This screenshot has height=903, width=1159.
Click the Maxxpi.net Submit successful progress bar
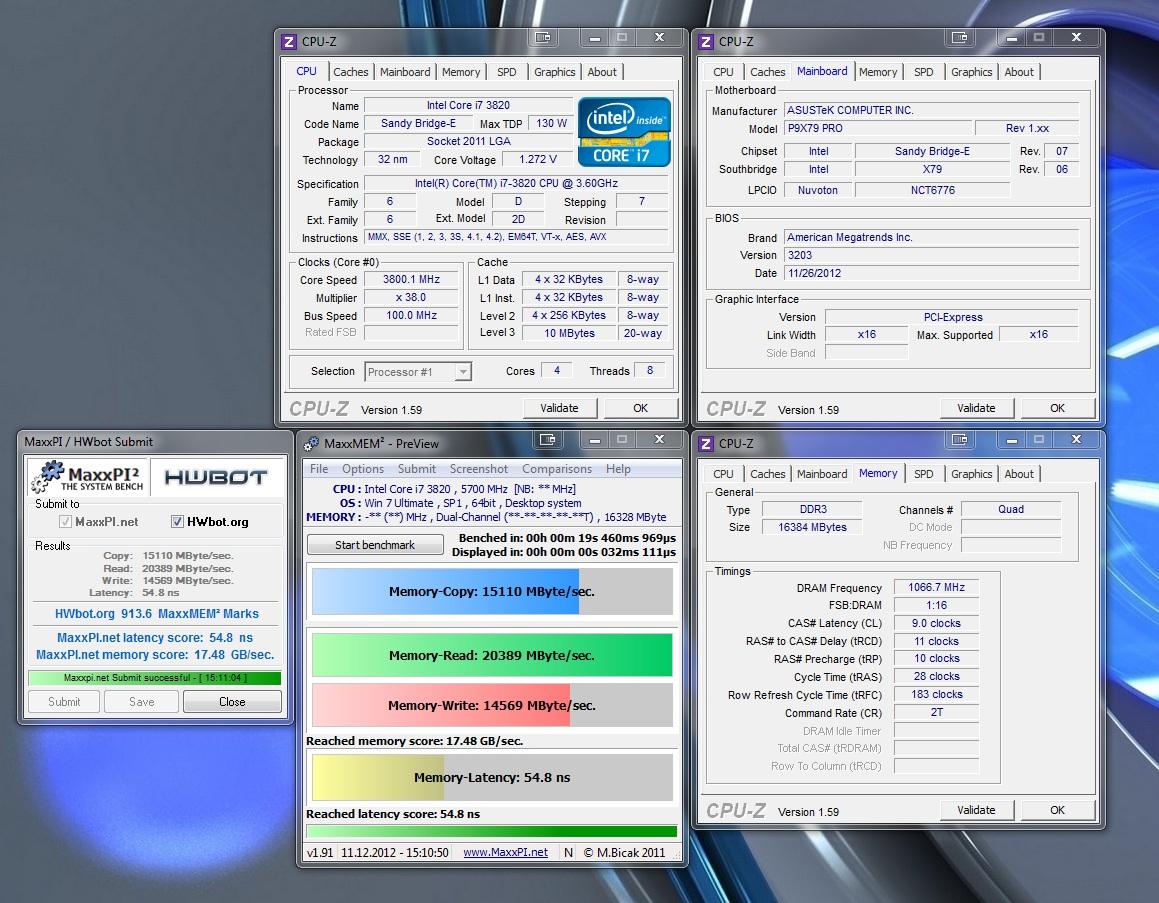pyautogui.click(x=154, y=678)
